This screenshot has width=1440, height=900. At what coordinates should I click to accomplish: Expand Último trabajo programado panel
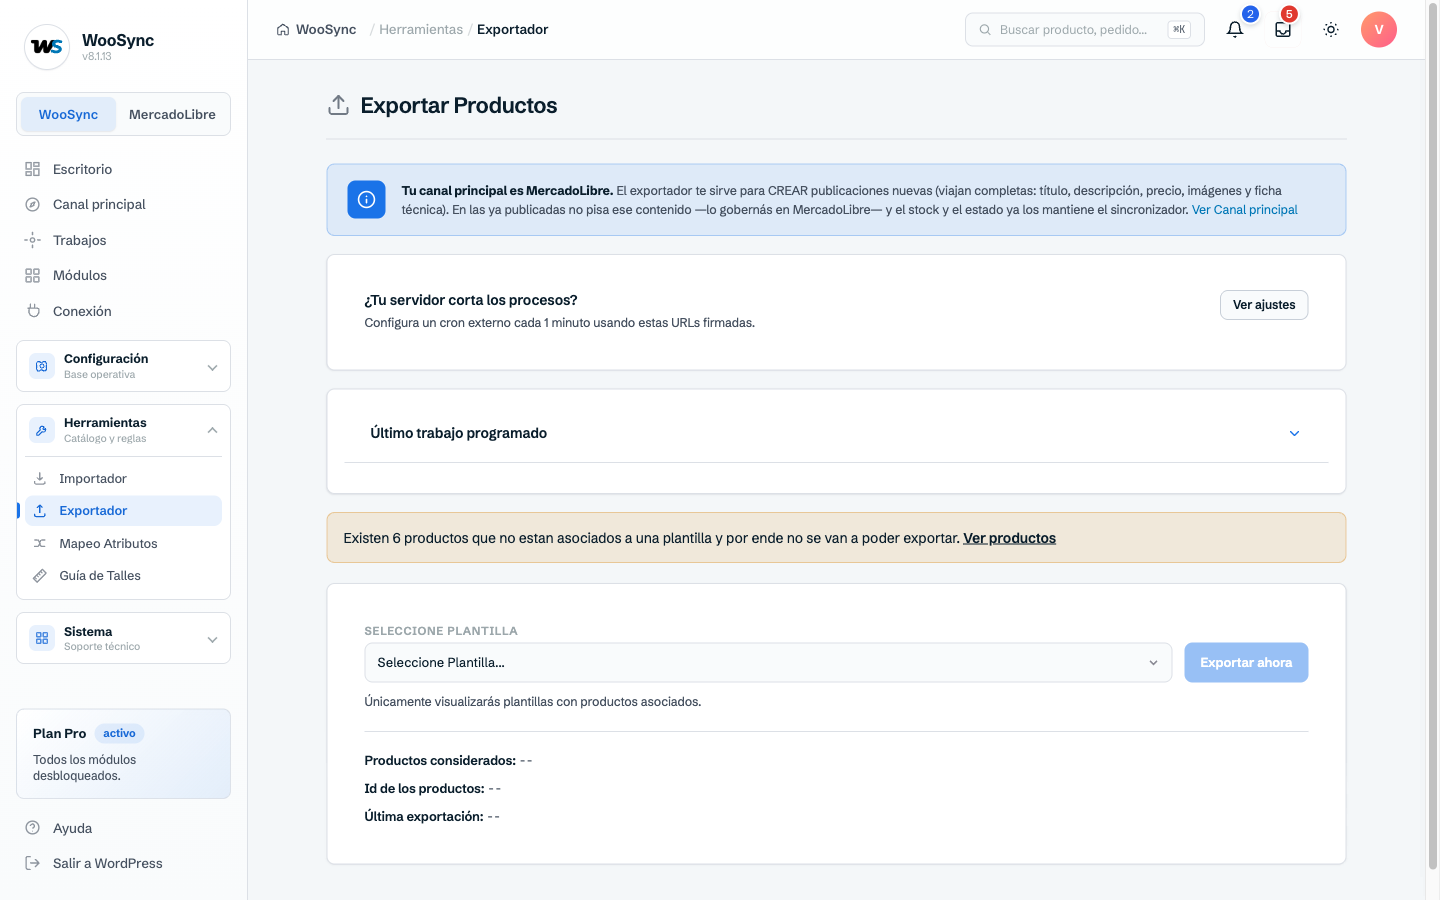click(x=836, y=433)
